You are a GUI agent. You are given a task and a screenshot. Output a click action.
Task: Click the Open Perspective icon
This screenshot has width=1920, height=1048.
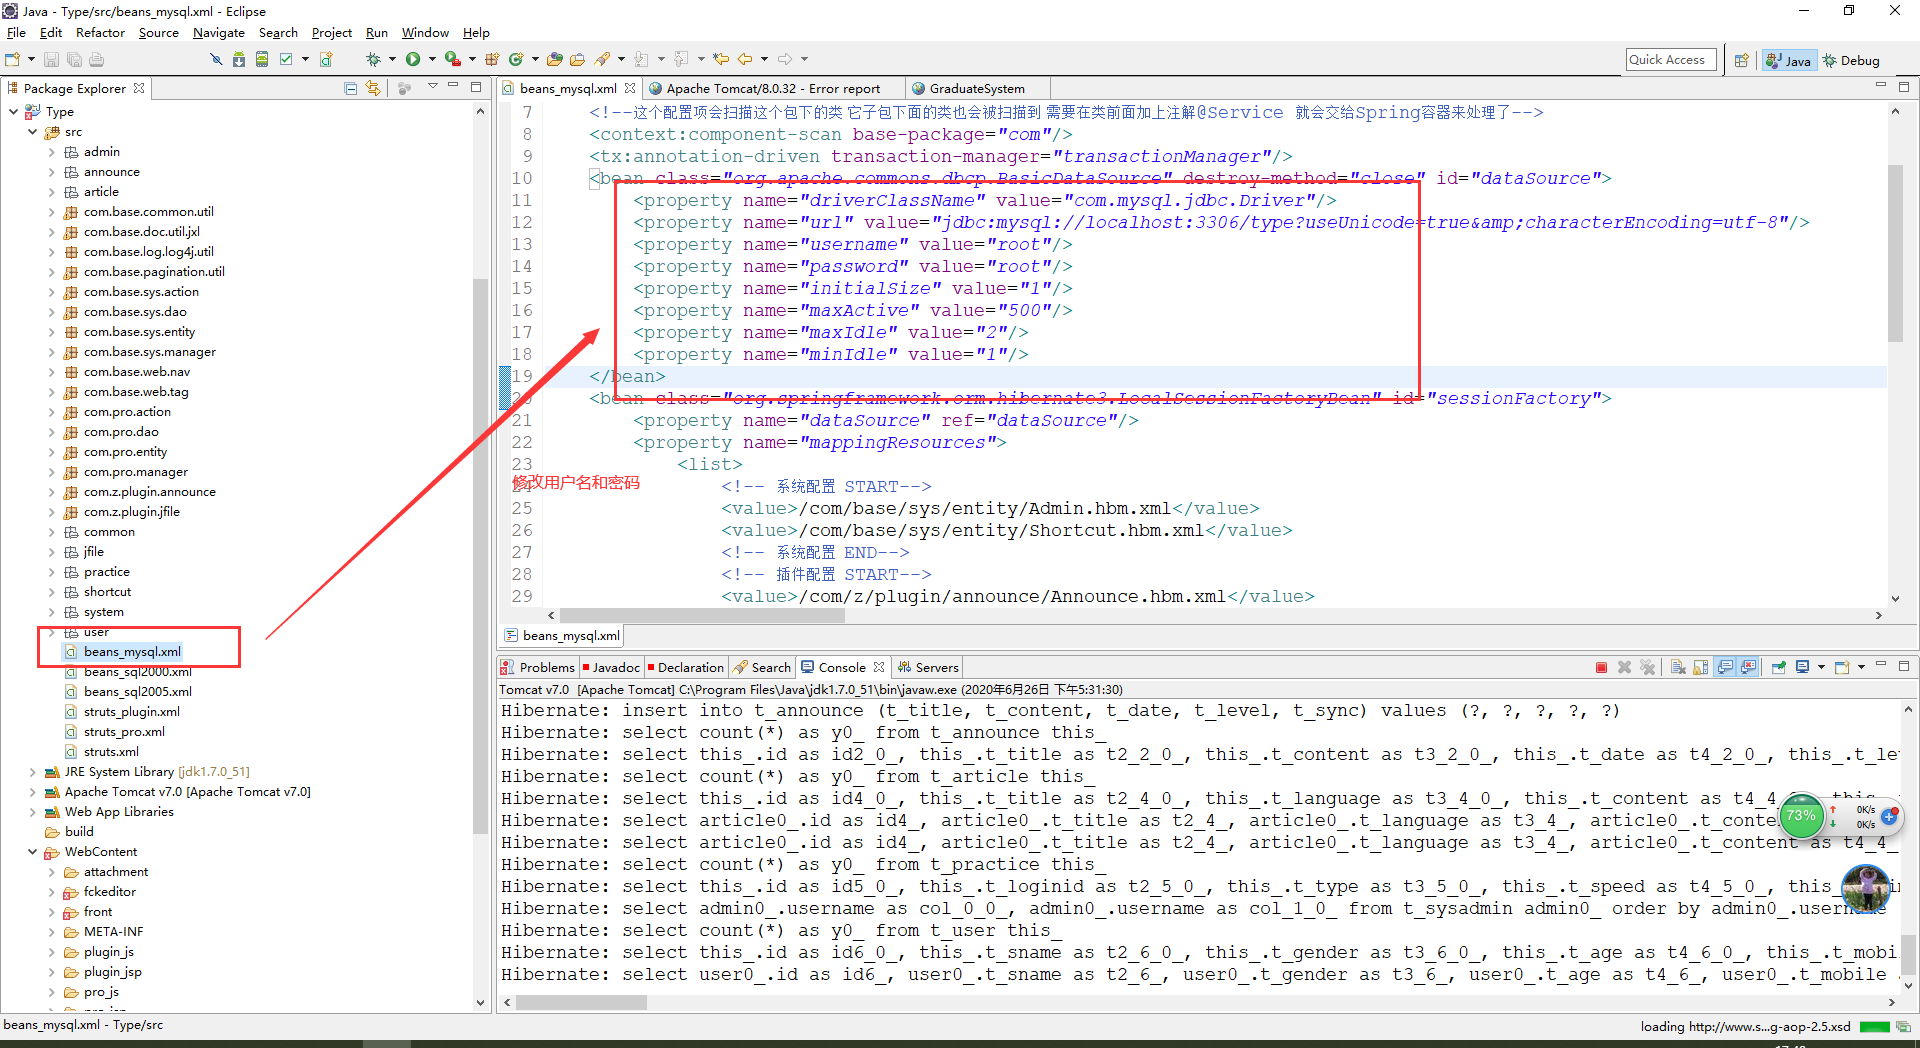tap(1741, 60)
